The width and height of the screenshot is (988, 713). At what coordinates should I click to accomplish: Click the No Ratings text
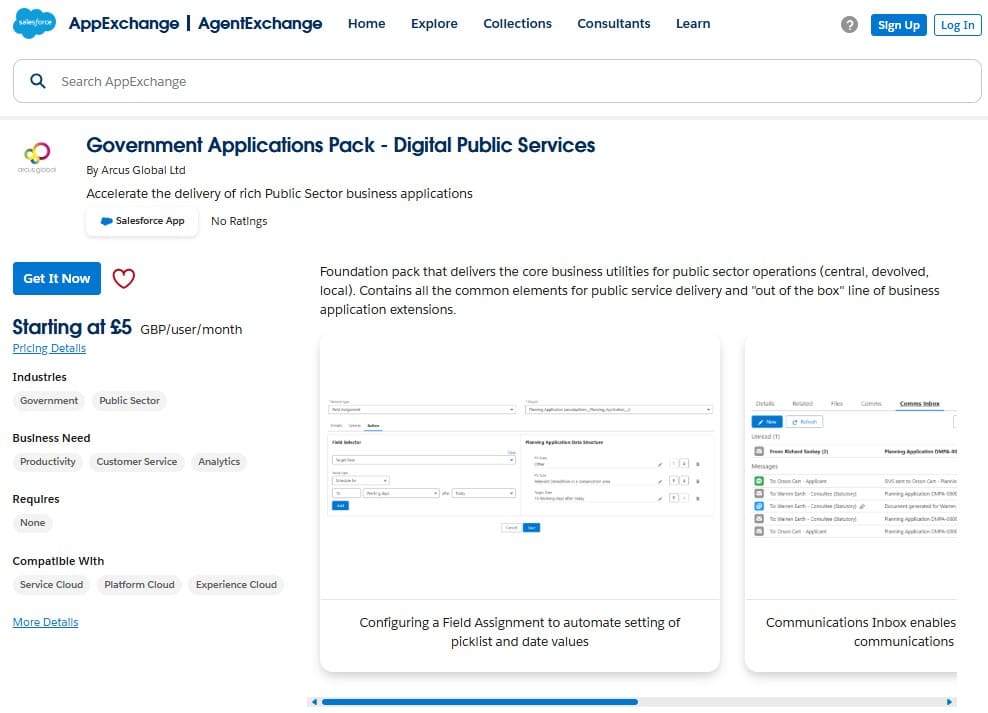pos(239,221)
